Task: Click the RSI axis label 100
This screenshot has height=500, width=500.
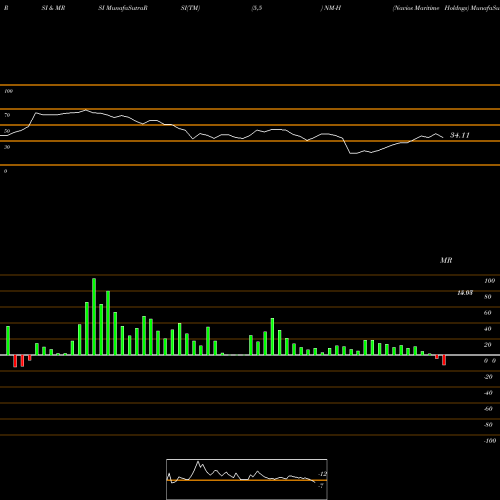Action: (8, 91)
